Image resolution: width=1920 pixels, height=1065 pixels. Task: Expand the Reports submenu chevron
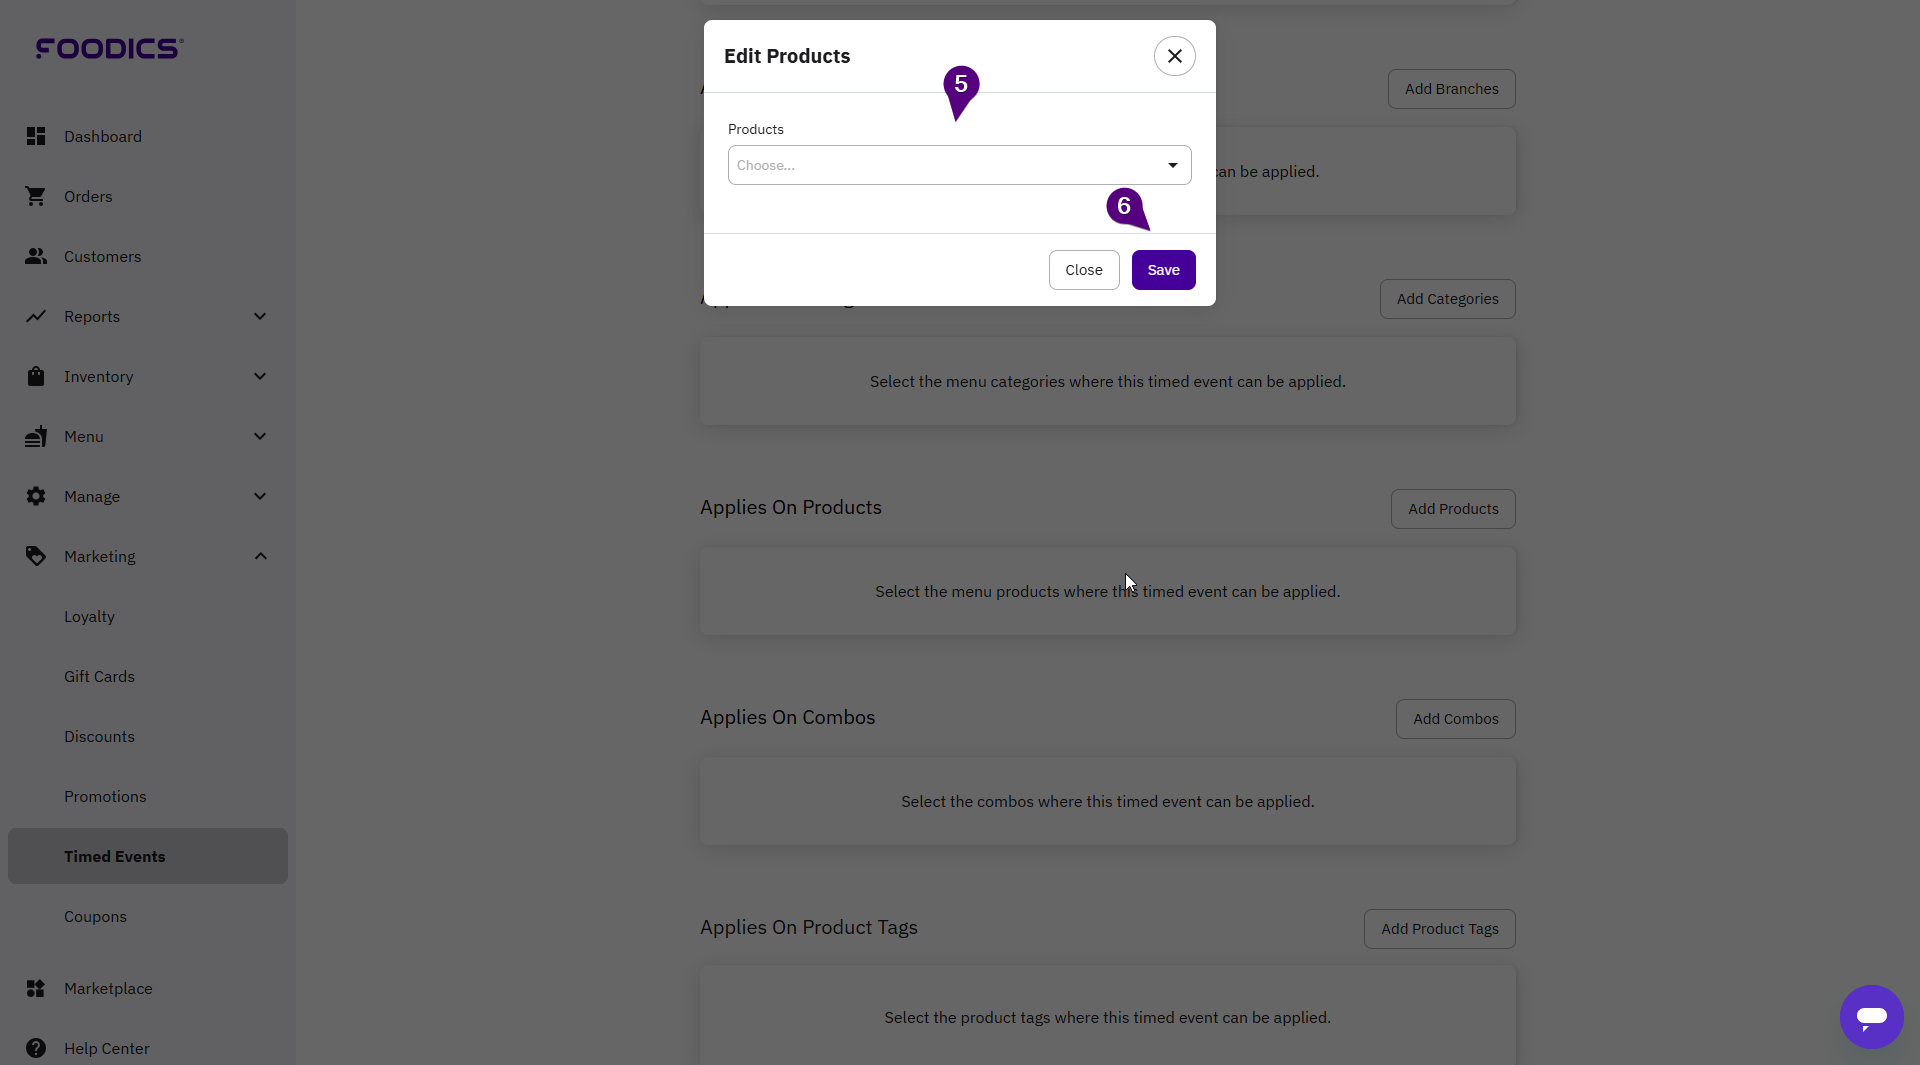tap(260, 316)
